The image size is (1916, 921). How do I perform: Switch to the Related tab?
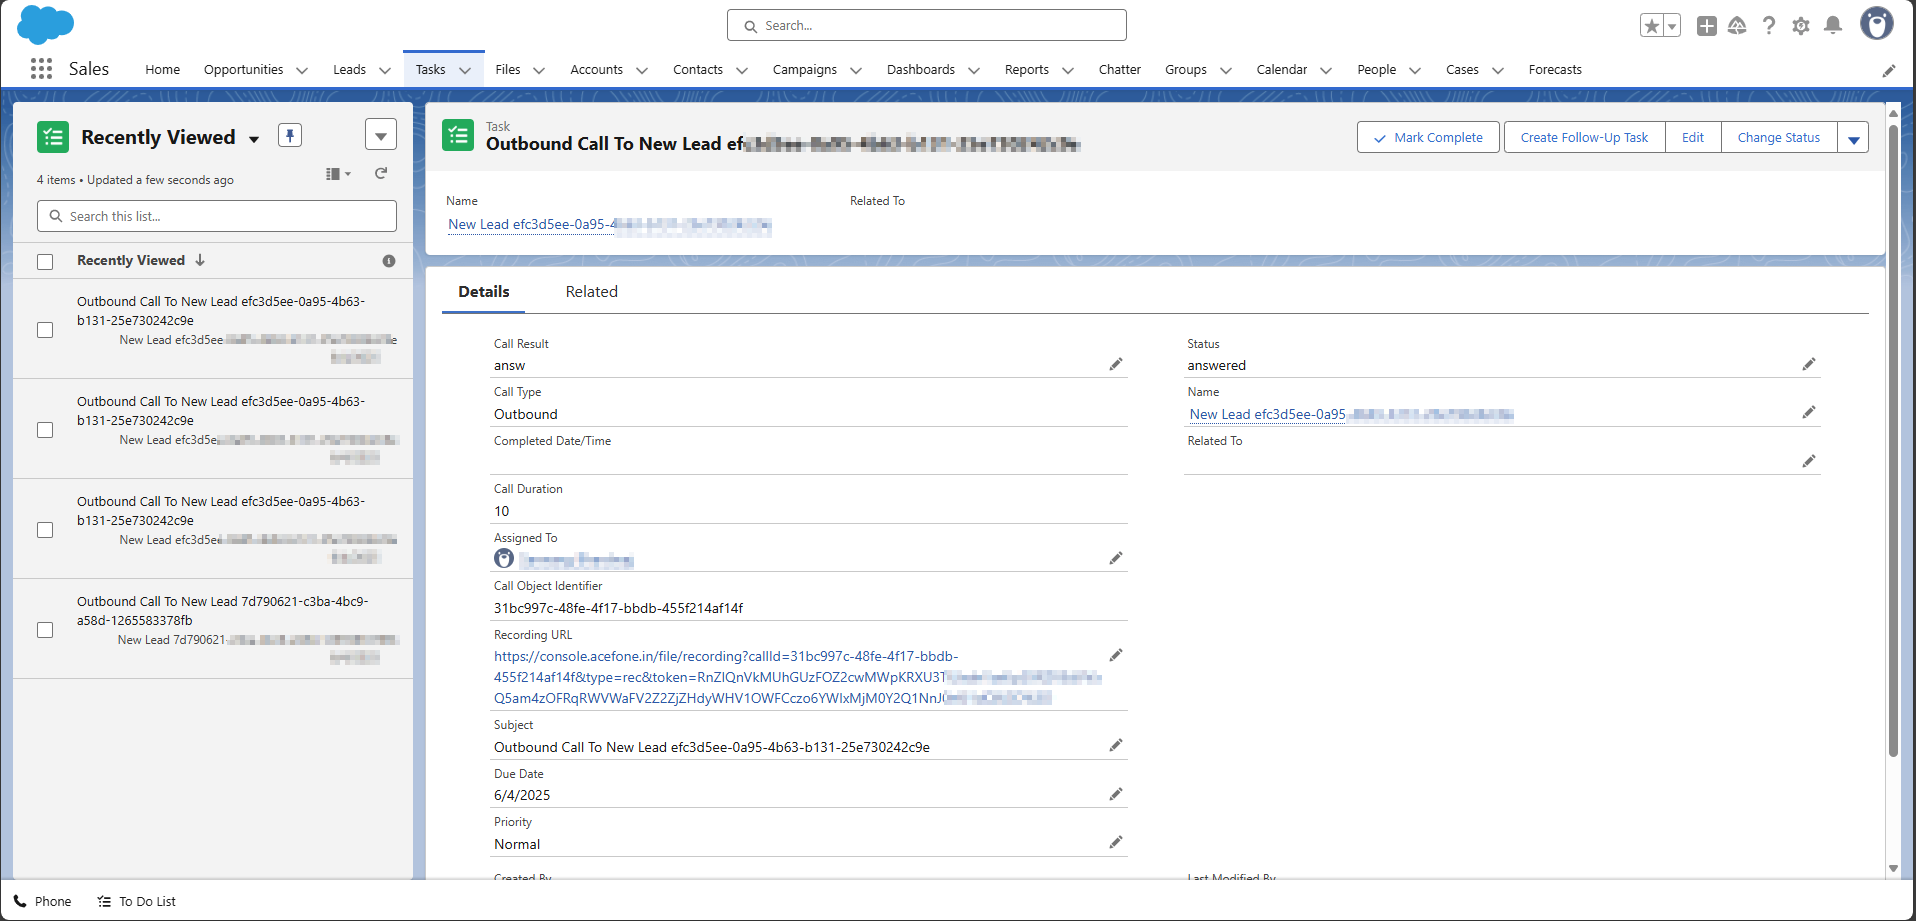(x=591, y=292)
